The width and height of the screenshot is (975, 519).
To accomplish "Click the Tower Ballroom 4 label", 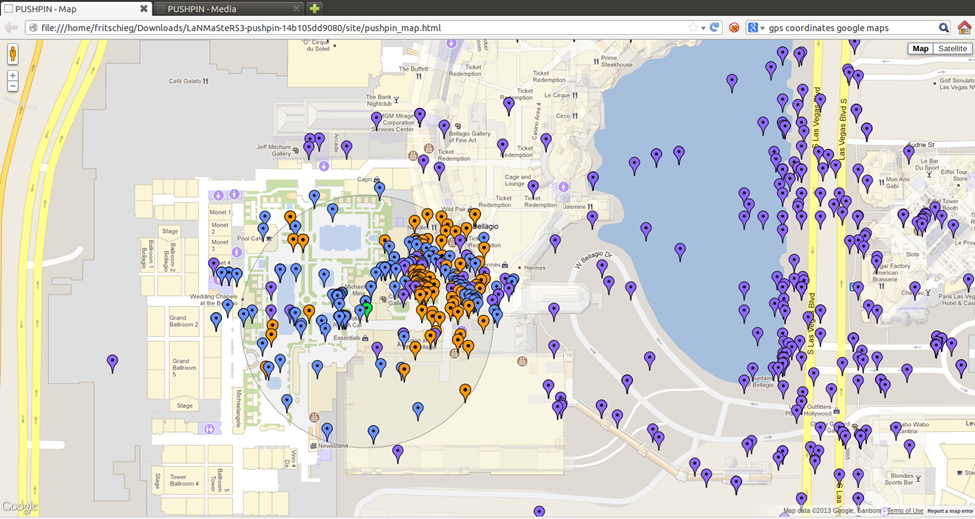I will coord(185,480).
